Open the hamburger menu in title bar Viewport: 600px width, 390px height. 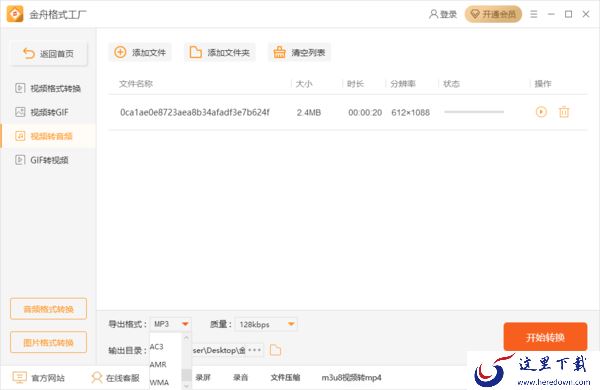click(x=534, y=15)
